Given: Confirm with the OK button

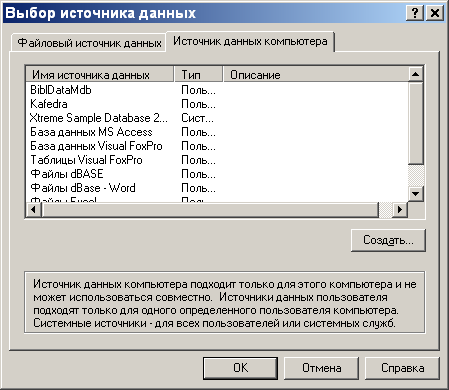Looking at the screenshot, I should 240,368.
